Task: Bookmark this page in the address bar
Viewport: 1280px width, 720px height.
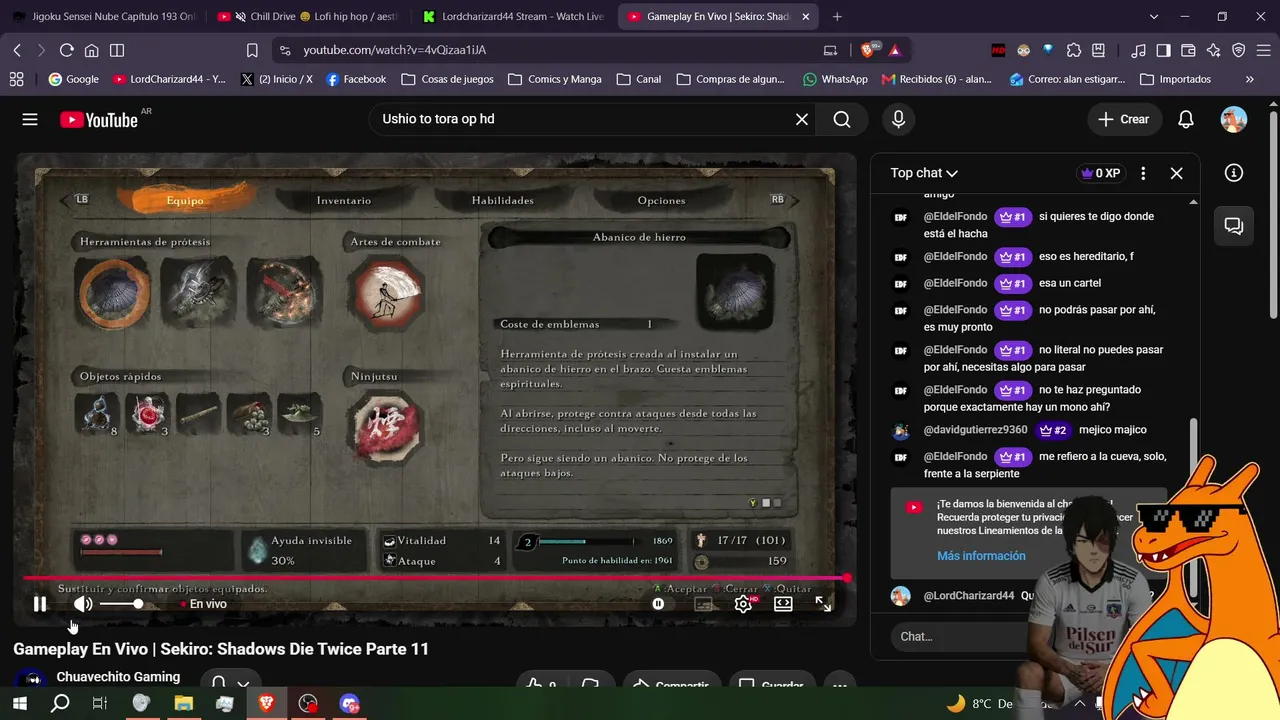Action: click(x=252, y=50)
